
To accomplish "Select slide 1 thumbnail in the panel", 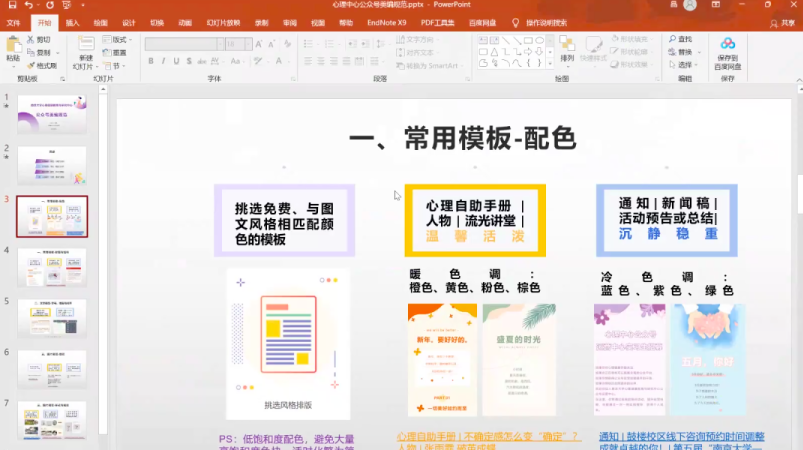I will pos(52,115).
